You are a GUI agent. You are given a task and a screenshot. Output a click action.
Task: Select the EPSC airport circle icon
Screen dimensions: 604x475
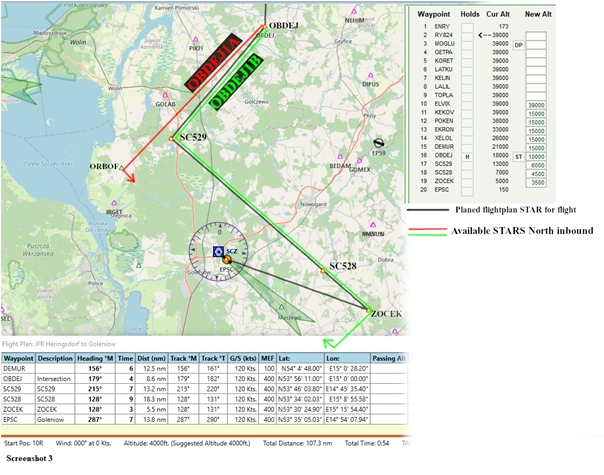point(227,260)
